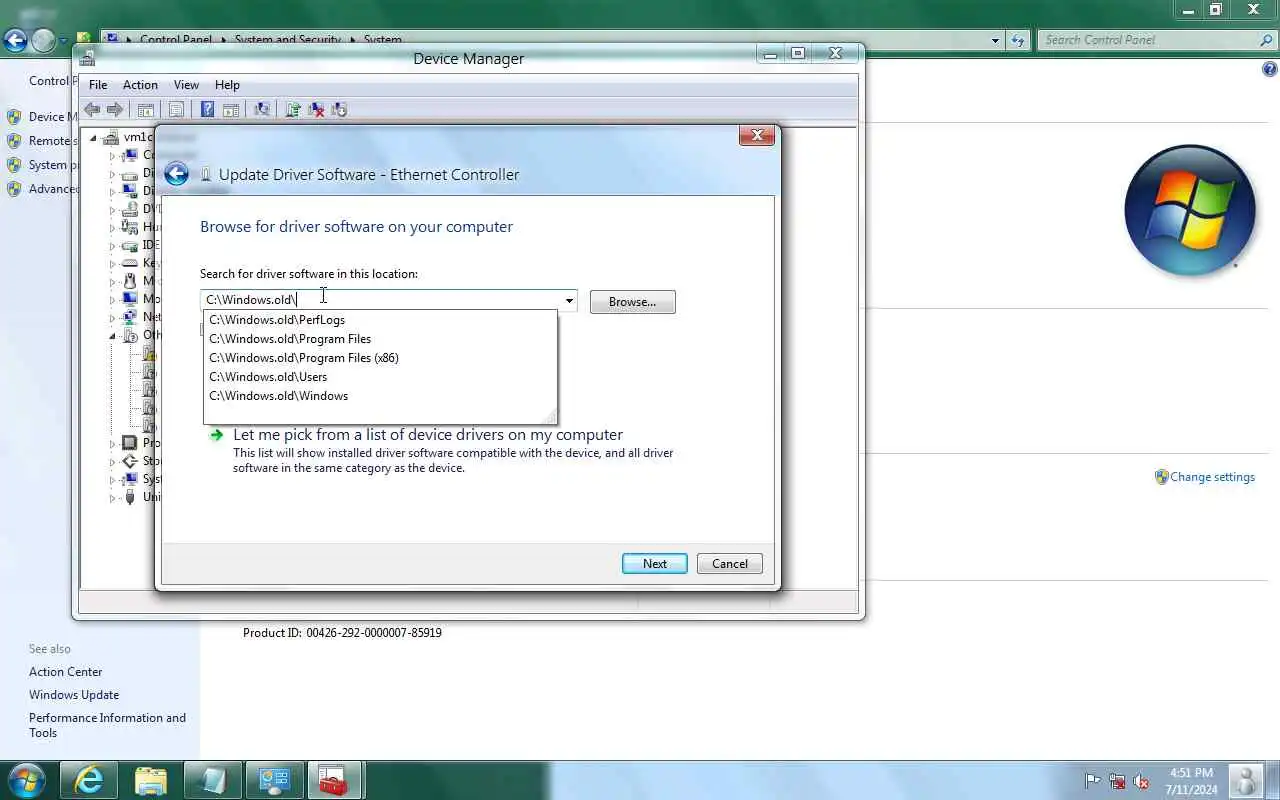1280x800 pixels.
Task: Open the File menu in Device Manager
Action: pyautogui.click(x=98, y=85)
